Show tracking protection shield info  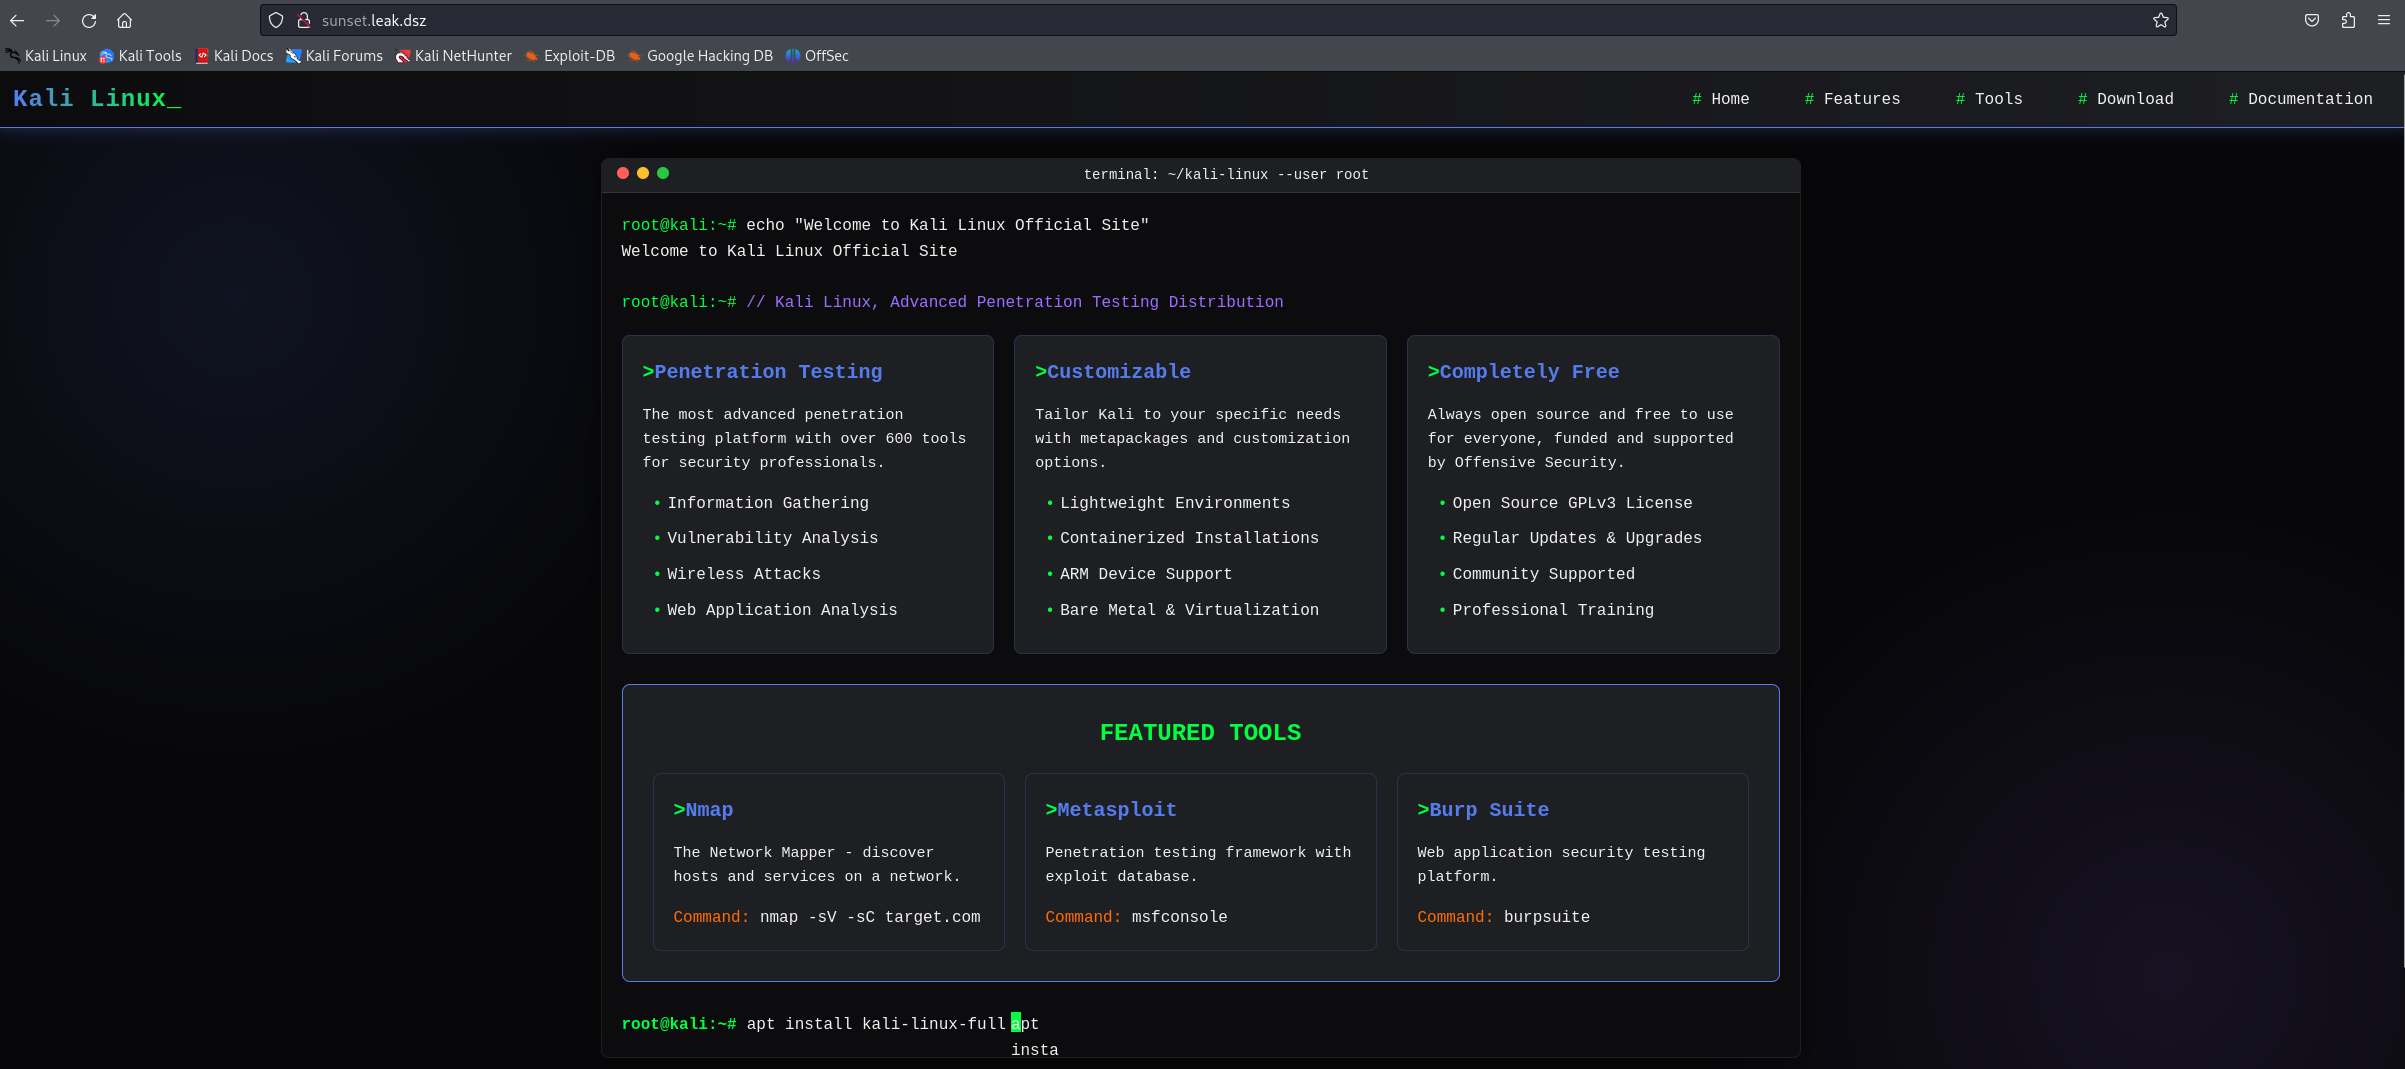(x=276, y=20)
